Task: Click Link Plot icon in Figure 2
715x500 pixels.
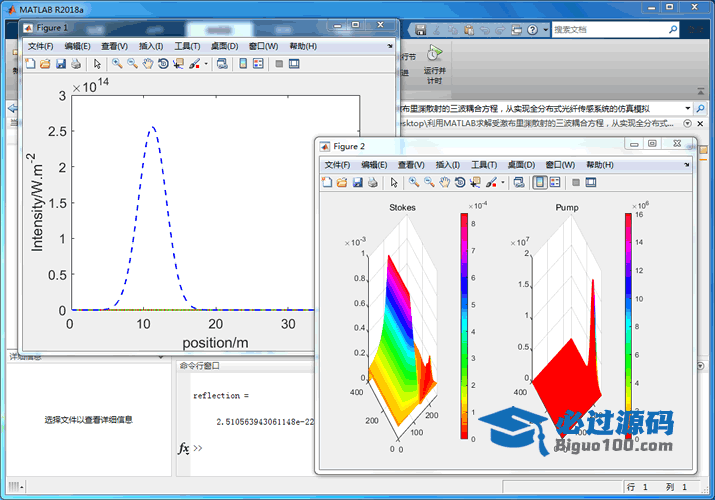Action: 519,182
